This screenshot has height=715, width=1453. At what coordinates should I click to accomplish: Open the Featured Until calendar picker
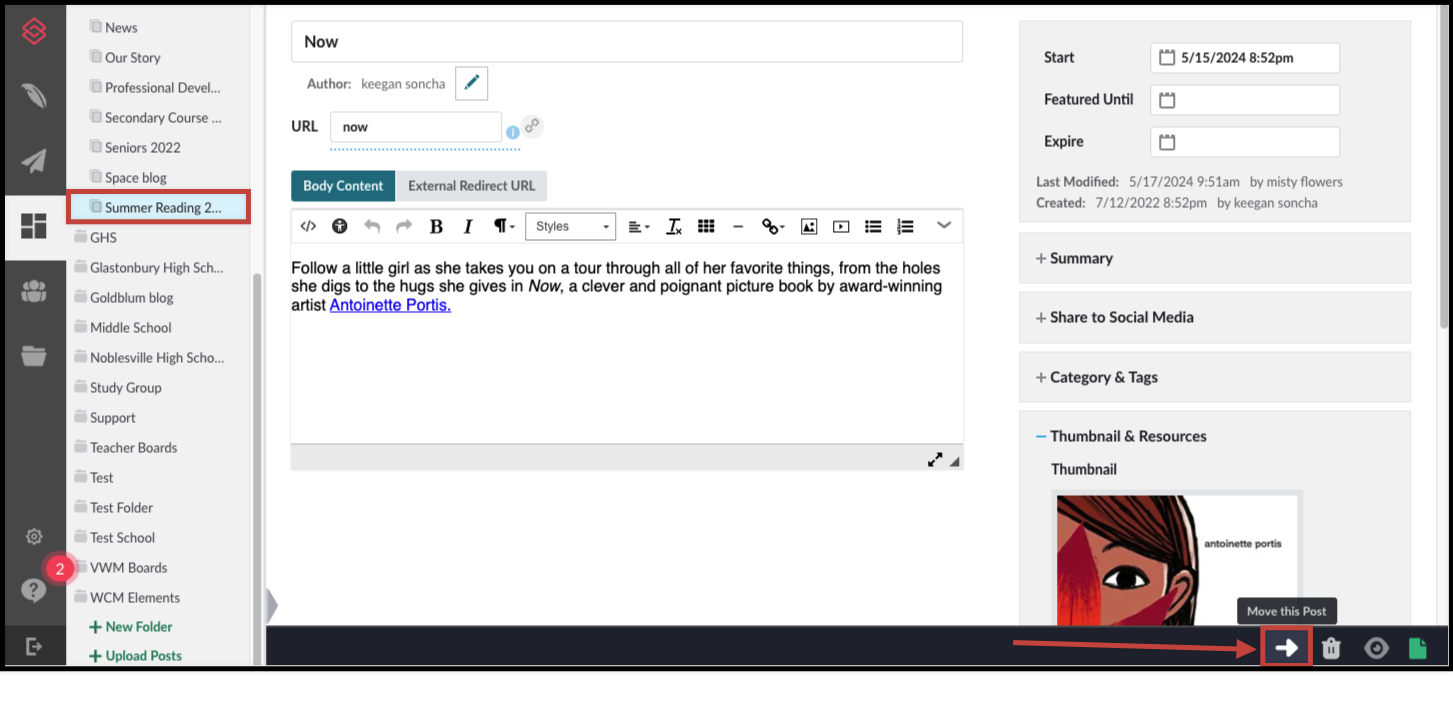(x=1167, y=100)
